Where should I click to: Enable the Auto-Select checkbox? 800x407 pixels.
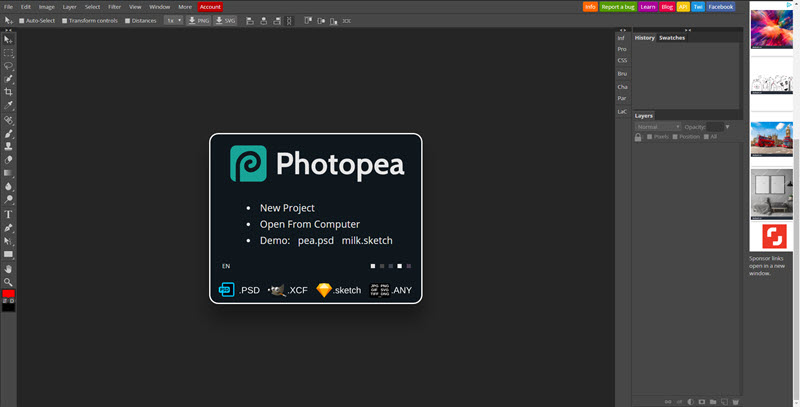[21, 21]
